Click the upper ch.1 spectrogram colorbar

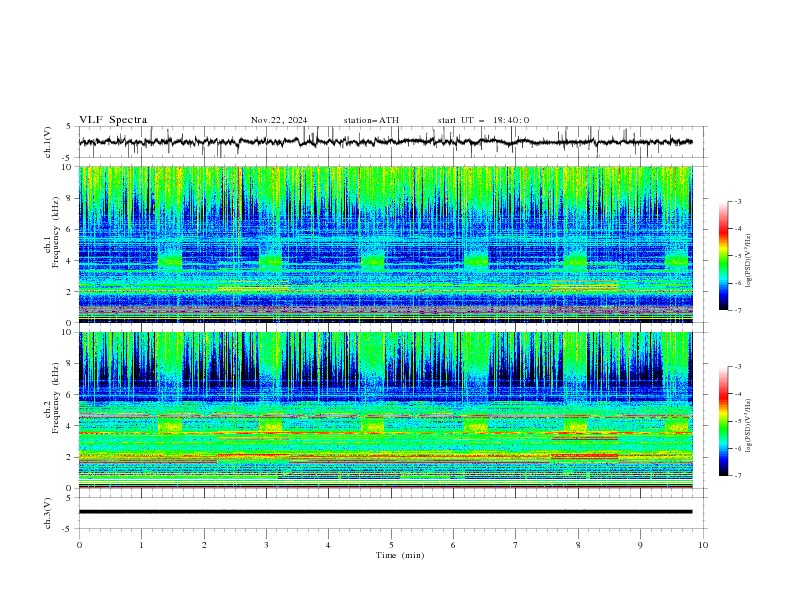tap(724, 256)
